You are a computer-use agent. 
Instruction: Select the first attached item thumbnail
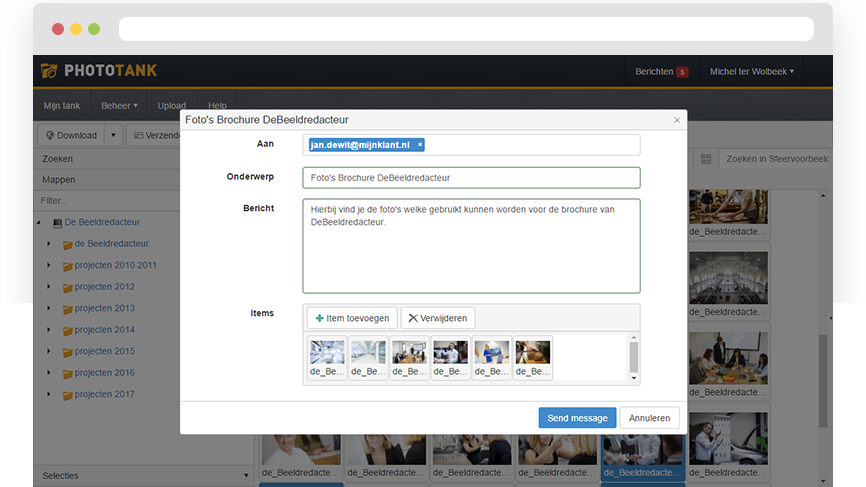(x=327, y=358)
